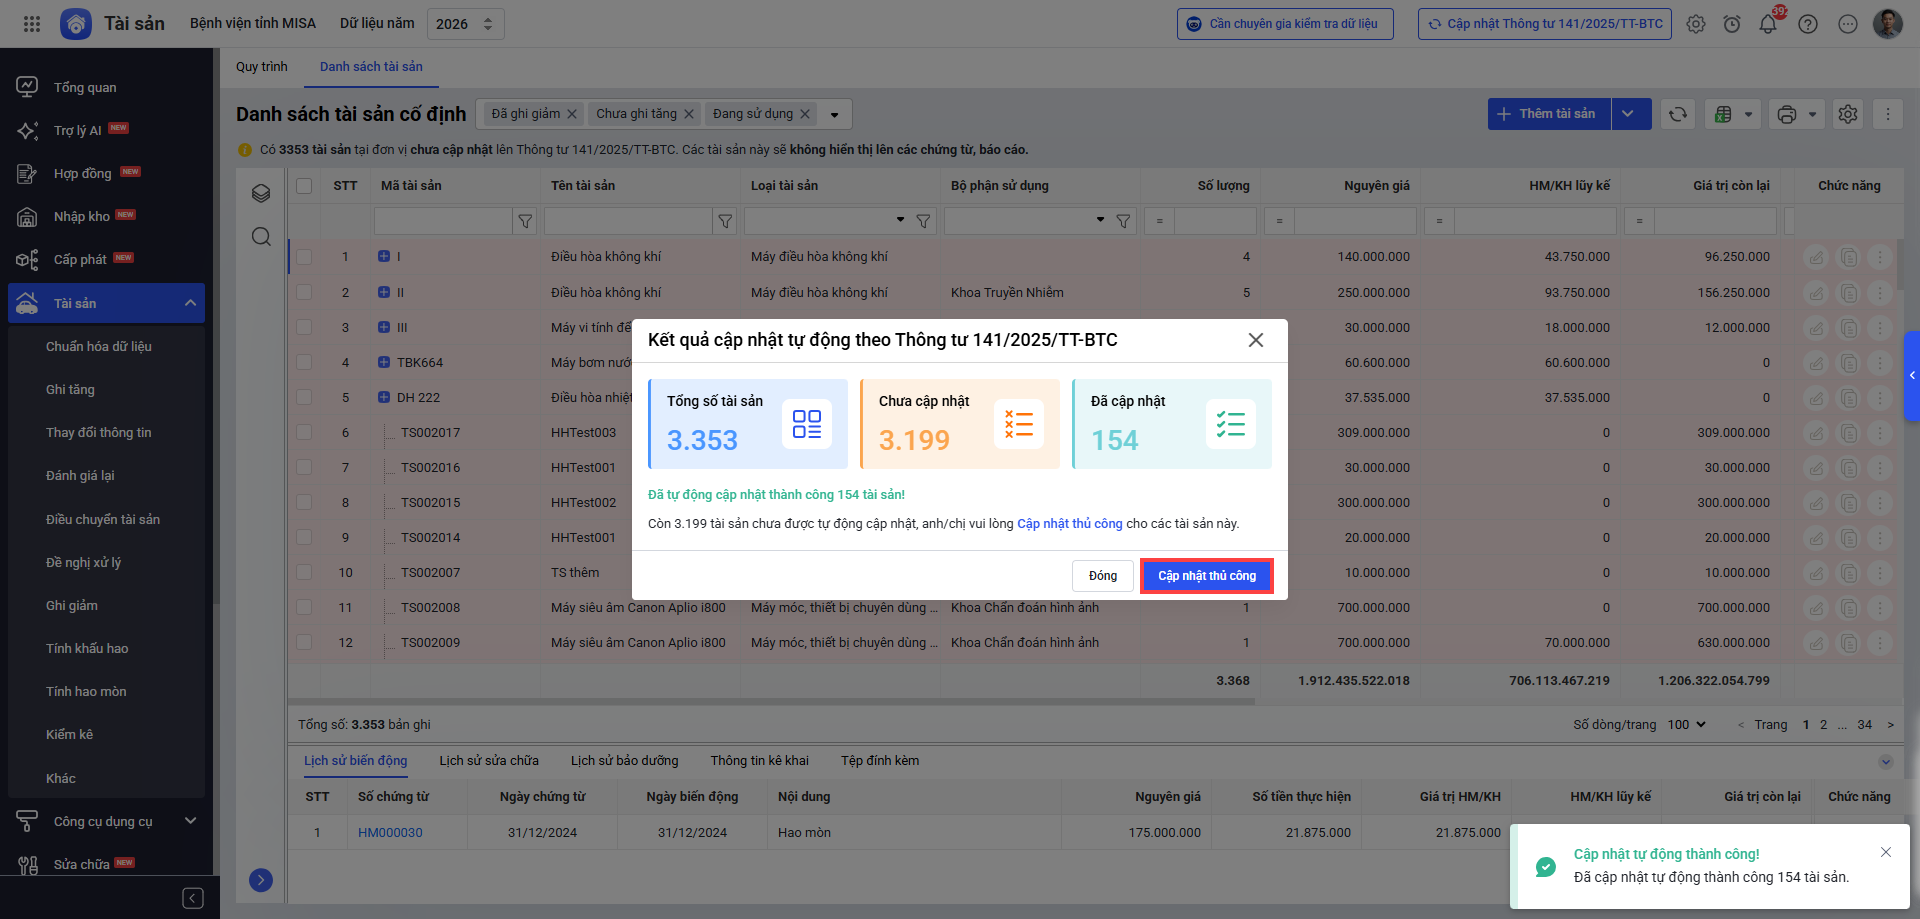Image resolution: width=1920 pixels, height=919 pixels.
Task: Open the data year 2026 dropdown
Action: [465, 24]
